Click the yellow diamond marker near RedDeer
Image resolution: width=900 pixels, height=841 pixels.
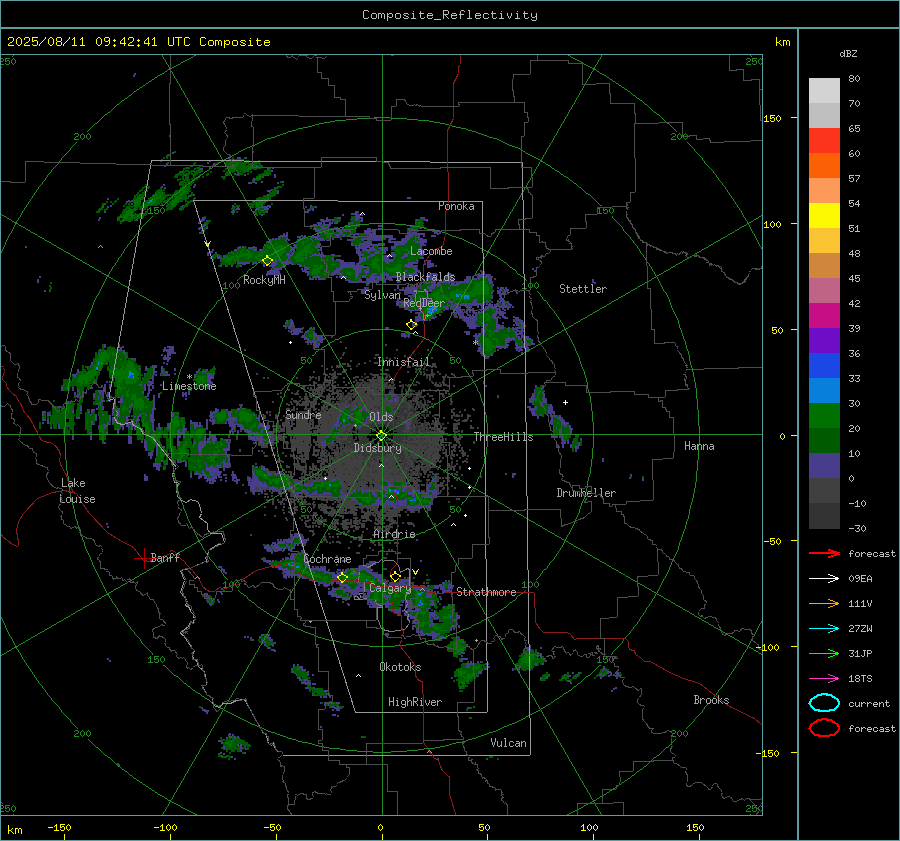click(411, 325)
